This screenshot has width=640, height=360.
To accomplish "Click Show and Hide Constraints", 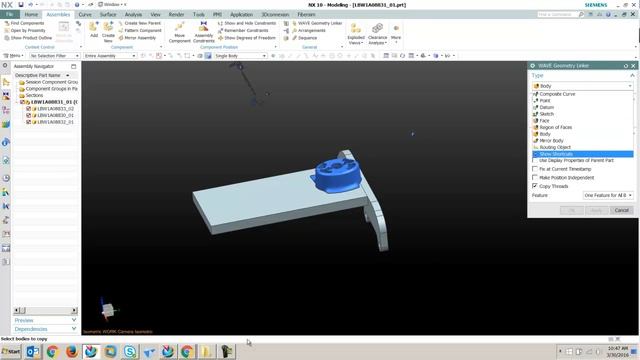I will coord(247,23).
